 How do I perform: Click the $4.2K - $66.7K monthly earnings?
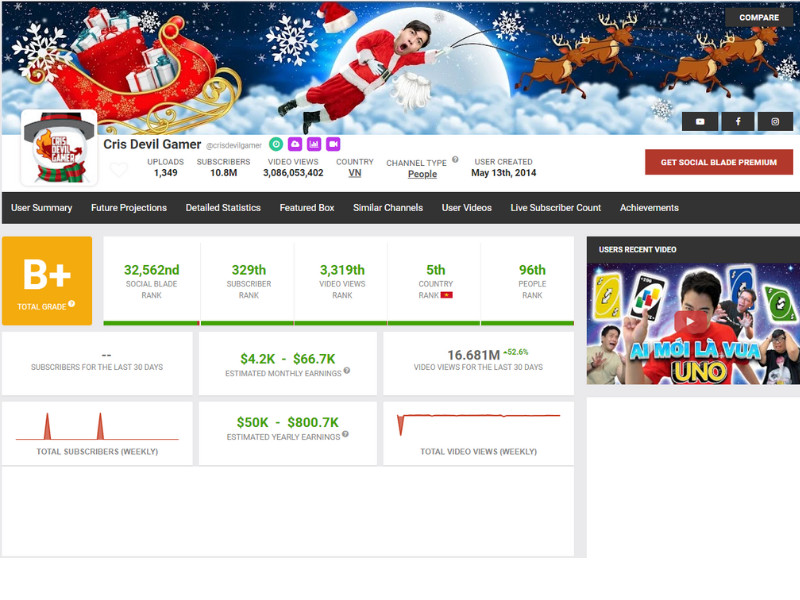[x=288, y=359]
